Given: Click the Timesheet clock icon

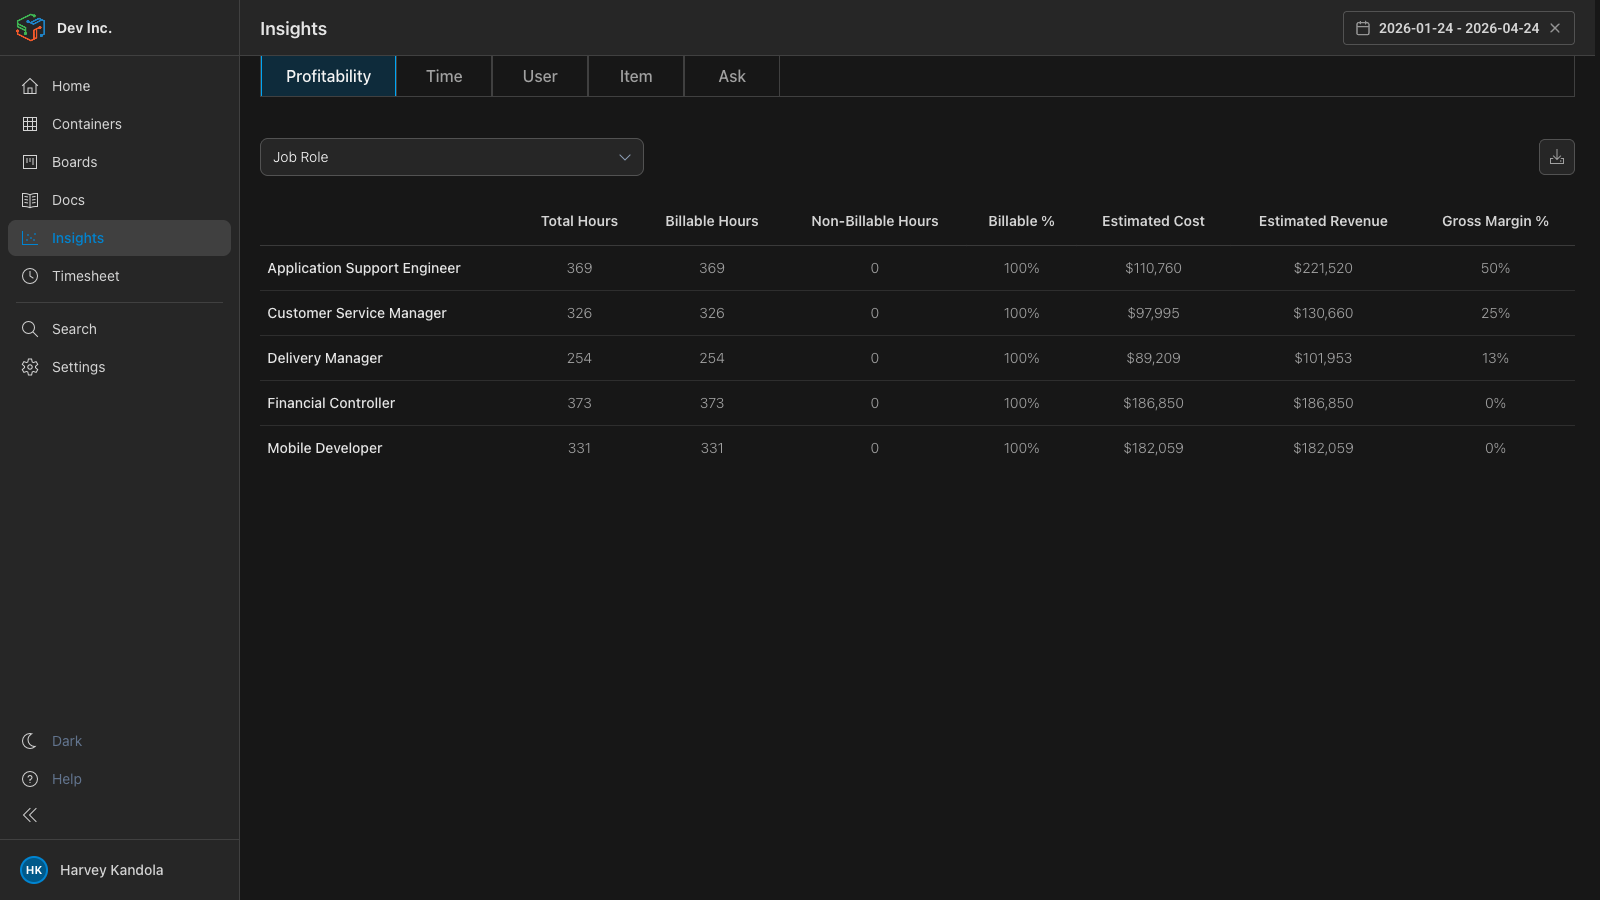Looking at the screenshot, I should 30,276.
